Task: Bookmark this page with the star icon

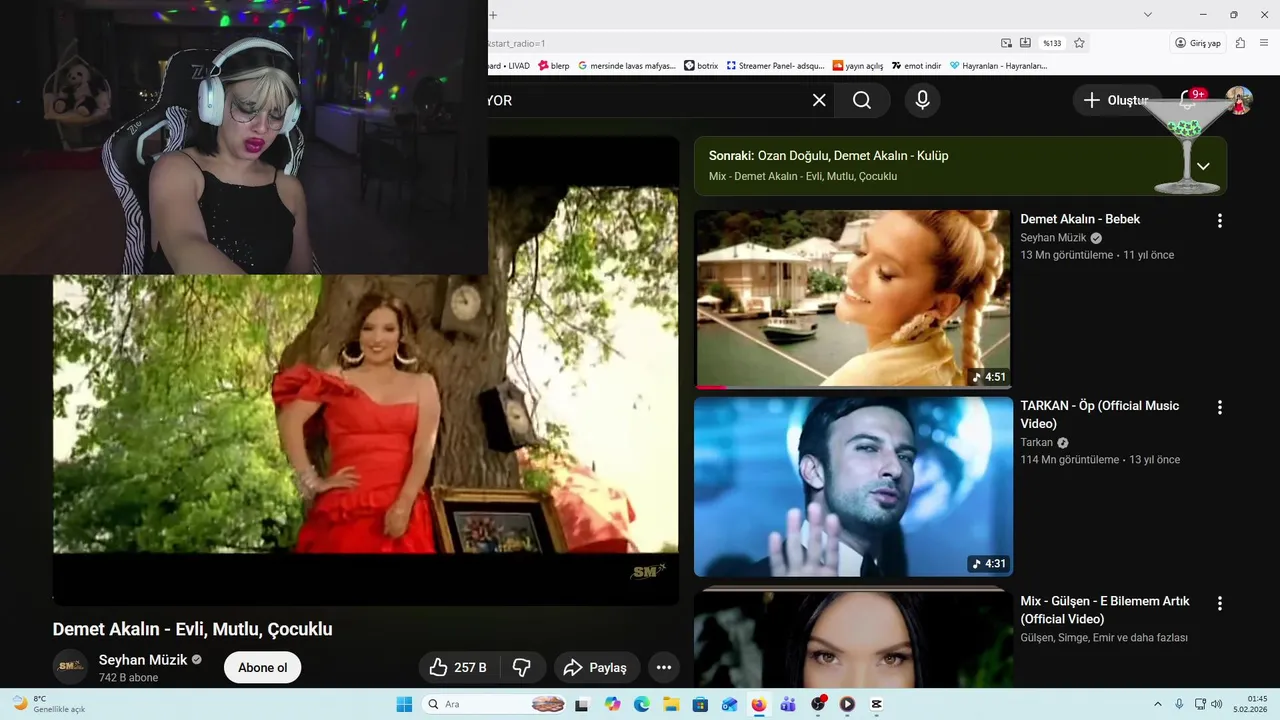Action: [1079, 43]
